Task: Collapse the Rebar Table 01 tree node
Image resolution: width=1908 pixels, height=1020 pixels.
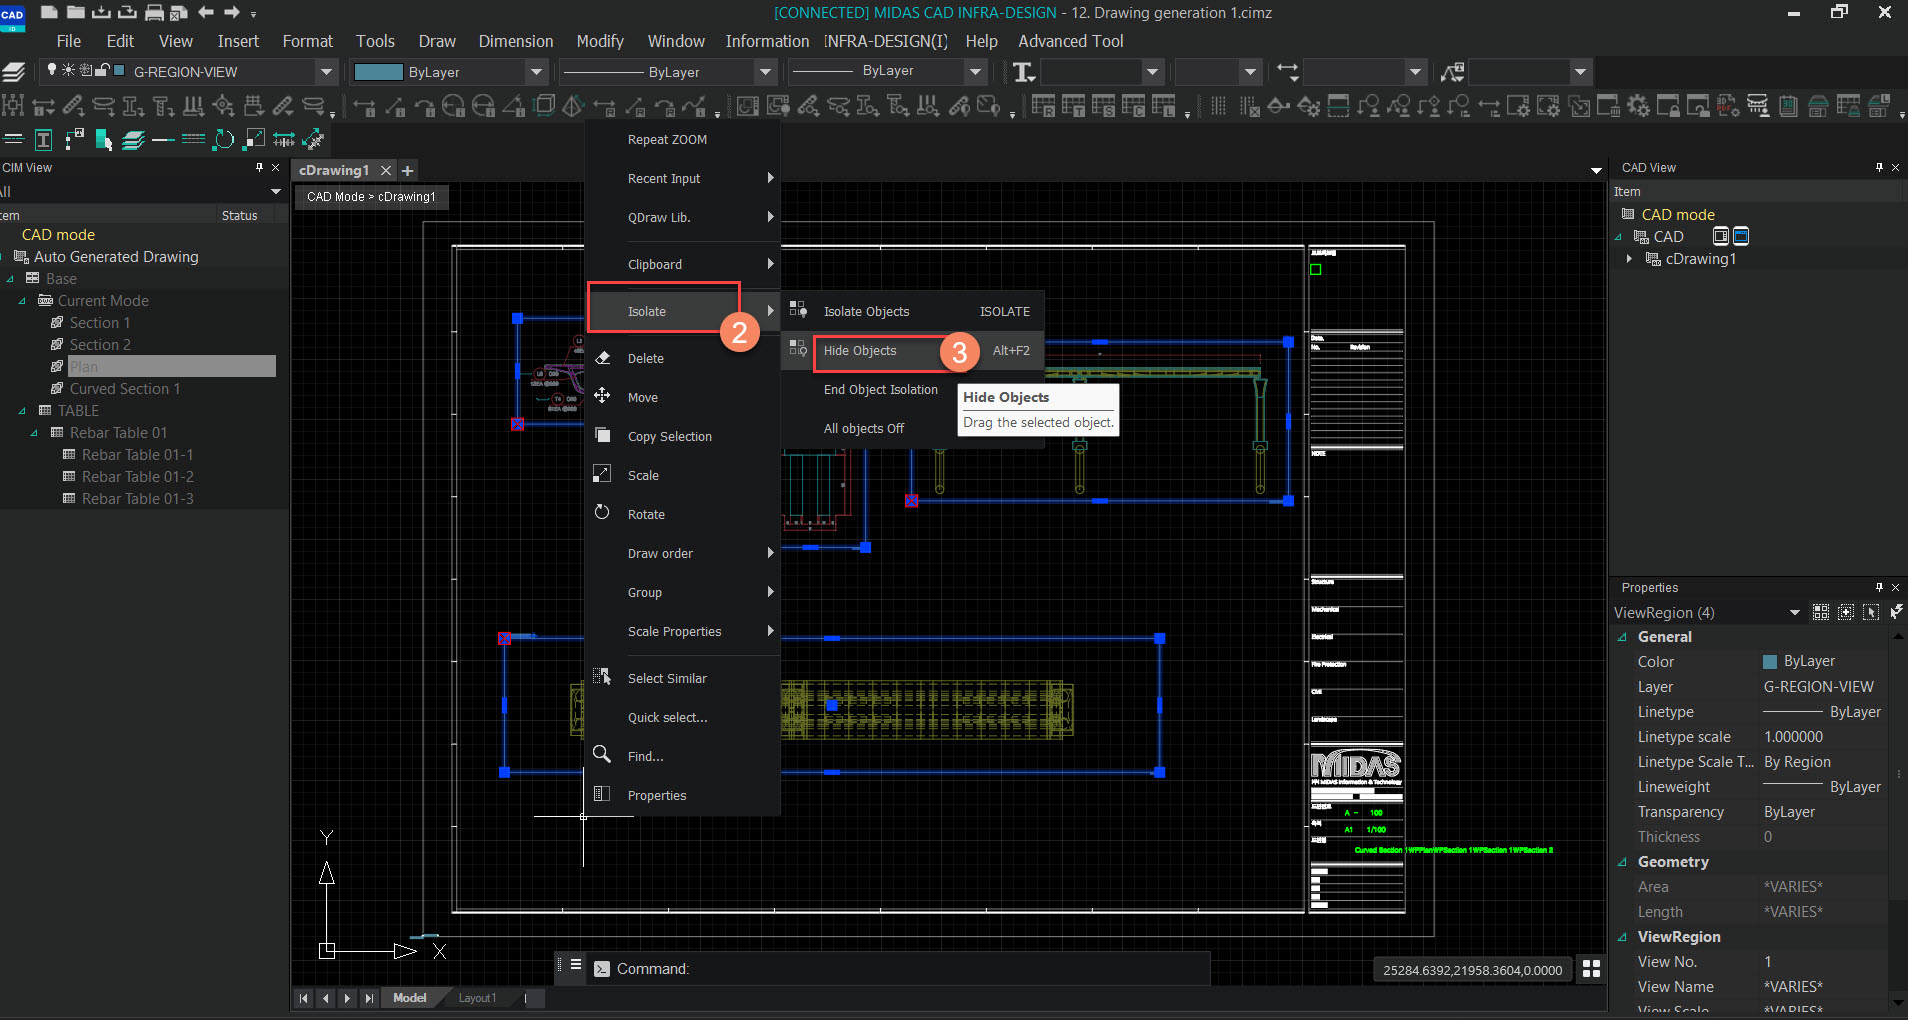Action: 34,433
